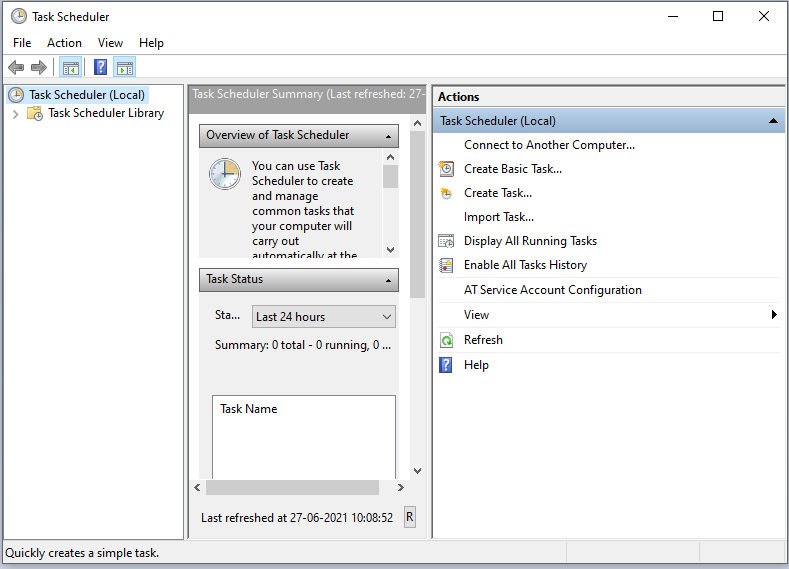
Task: Click the green Refresh icon
Action: 446,340
